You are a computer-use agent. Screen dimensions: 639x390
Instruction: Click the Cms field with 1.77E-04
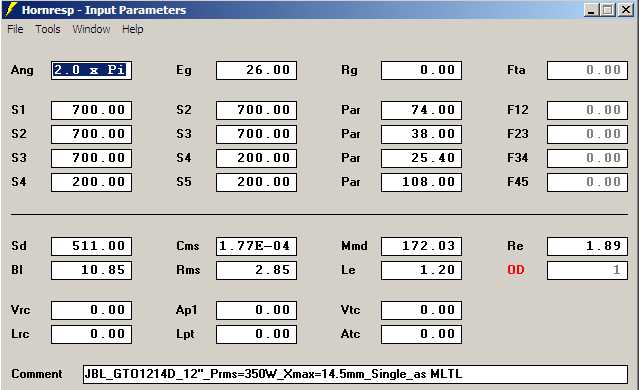256,246
